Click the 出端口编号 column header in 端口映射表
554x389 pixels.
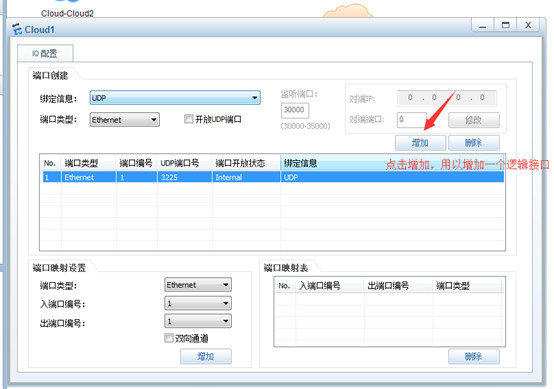399,285
